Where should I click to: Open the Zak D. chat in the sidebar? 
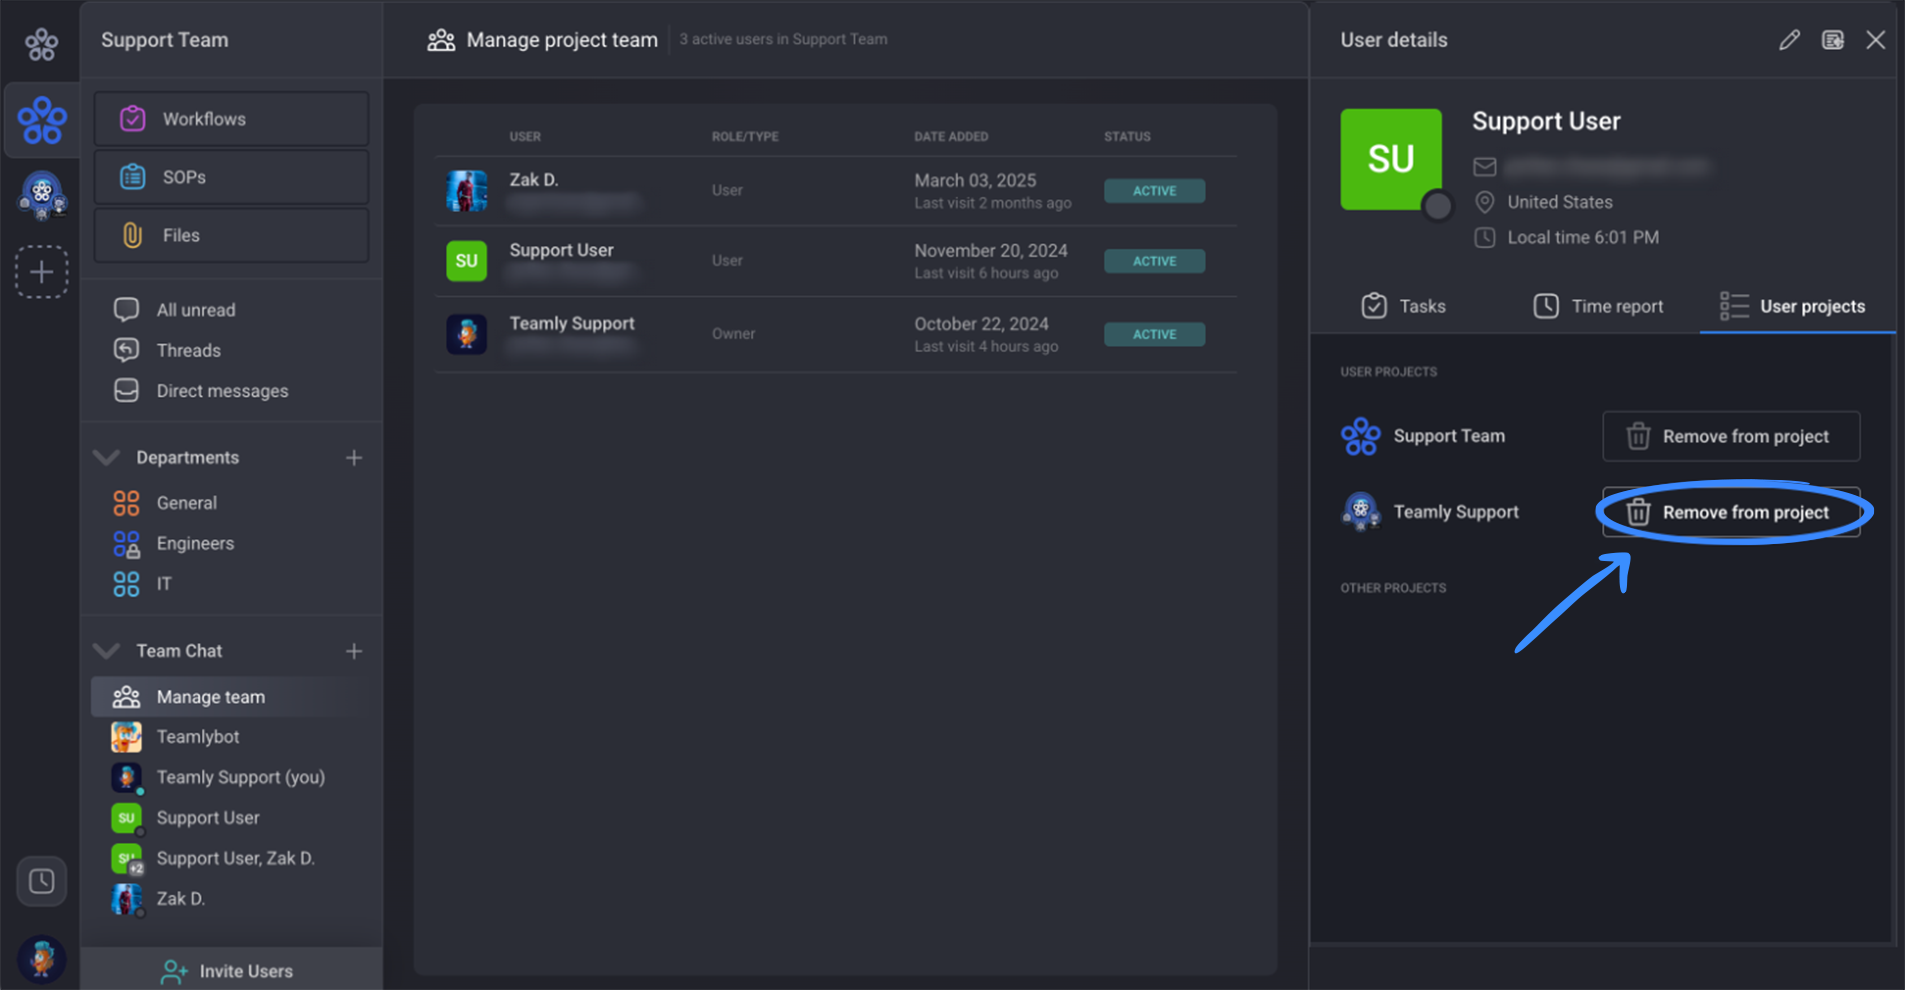pos(181,899)
